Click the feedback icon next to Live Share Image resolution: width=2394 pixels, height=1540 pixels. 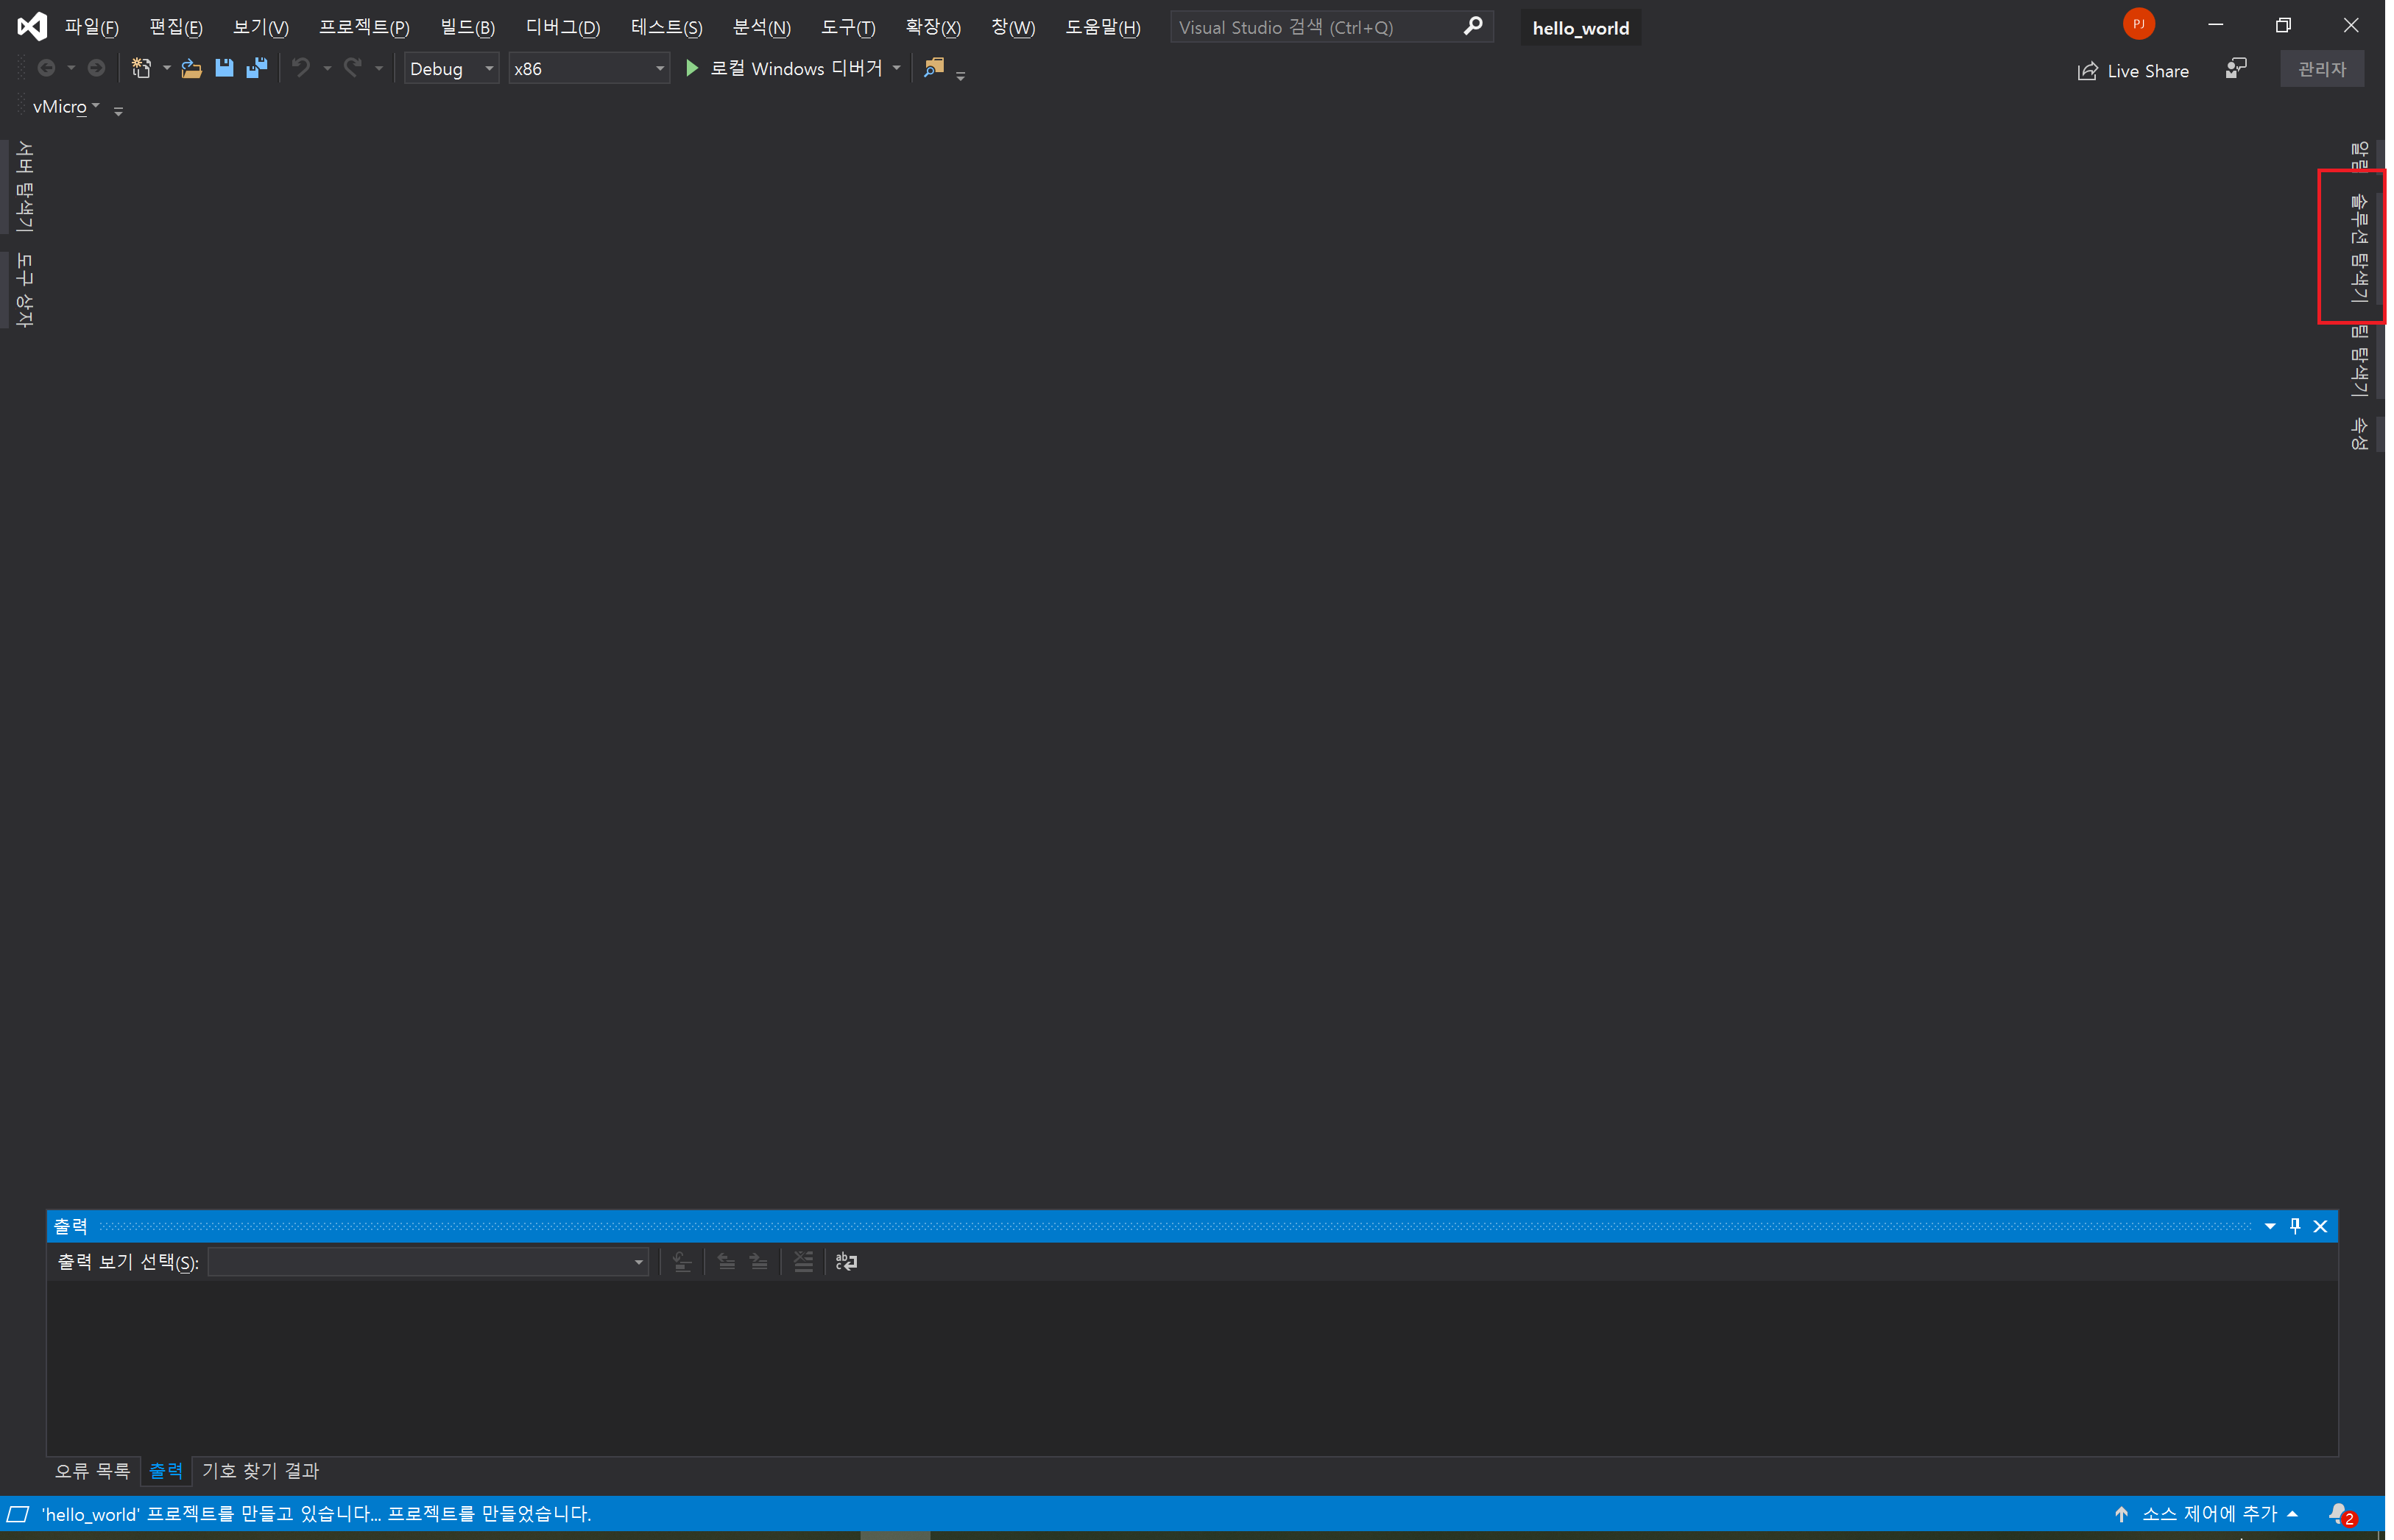click(x=2236, y=69)
